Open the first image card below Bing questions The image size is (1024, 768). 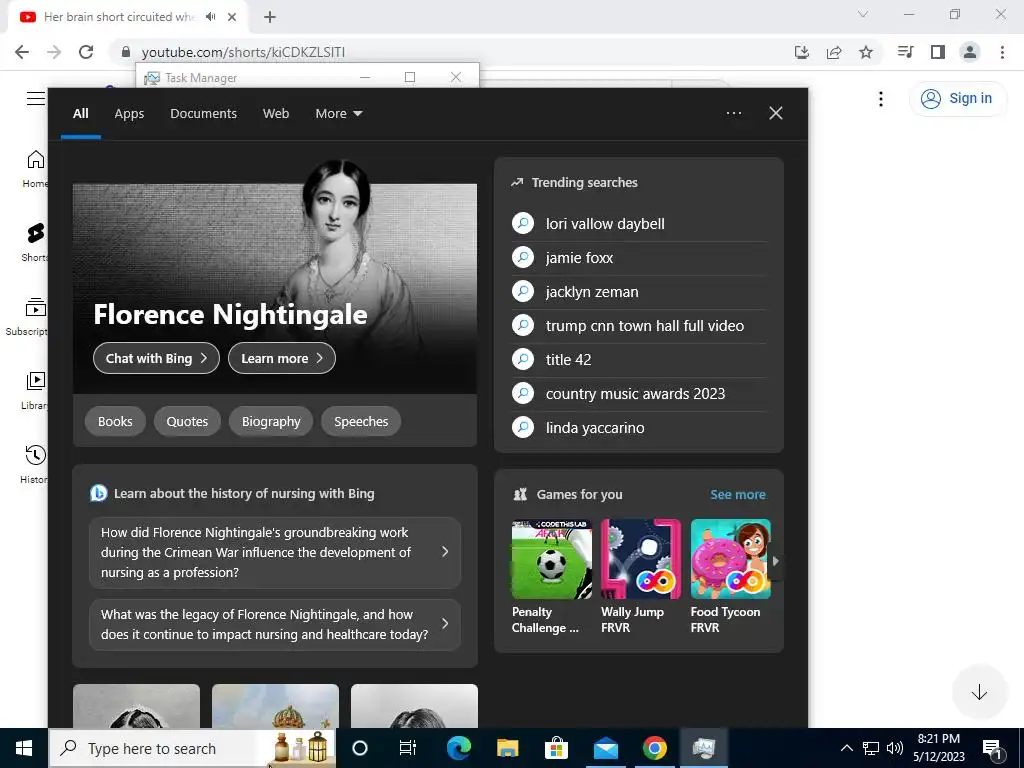[136, 706]
